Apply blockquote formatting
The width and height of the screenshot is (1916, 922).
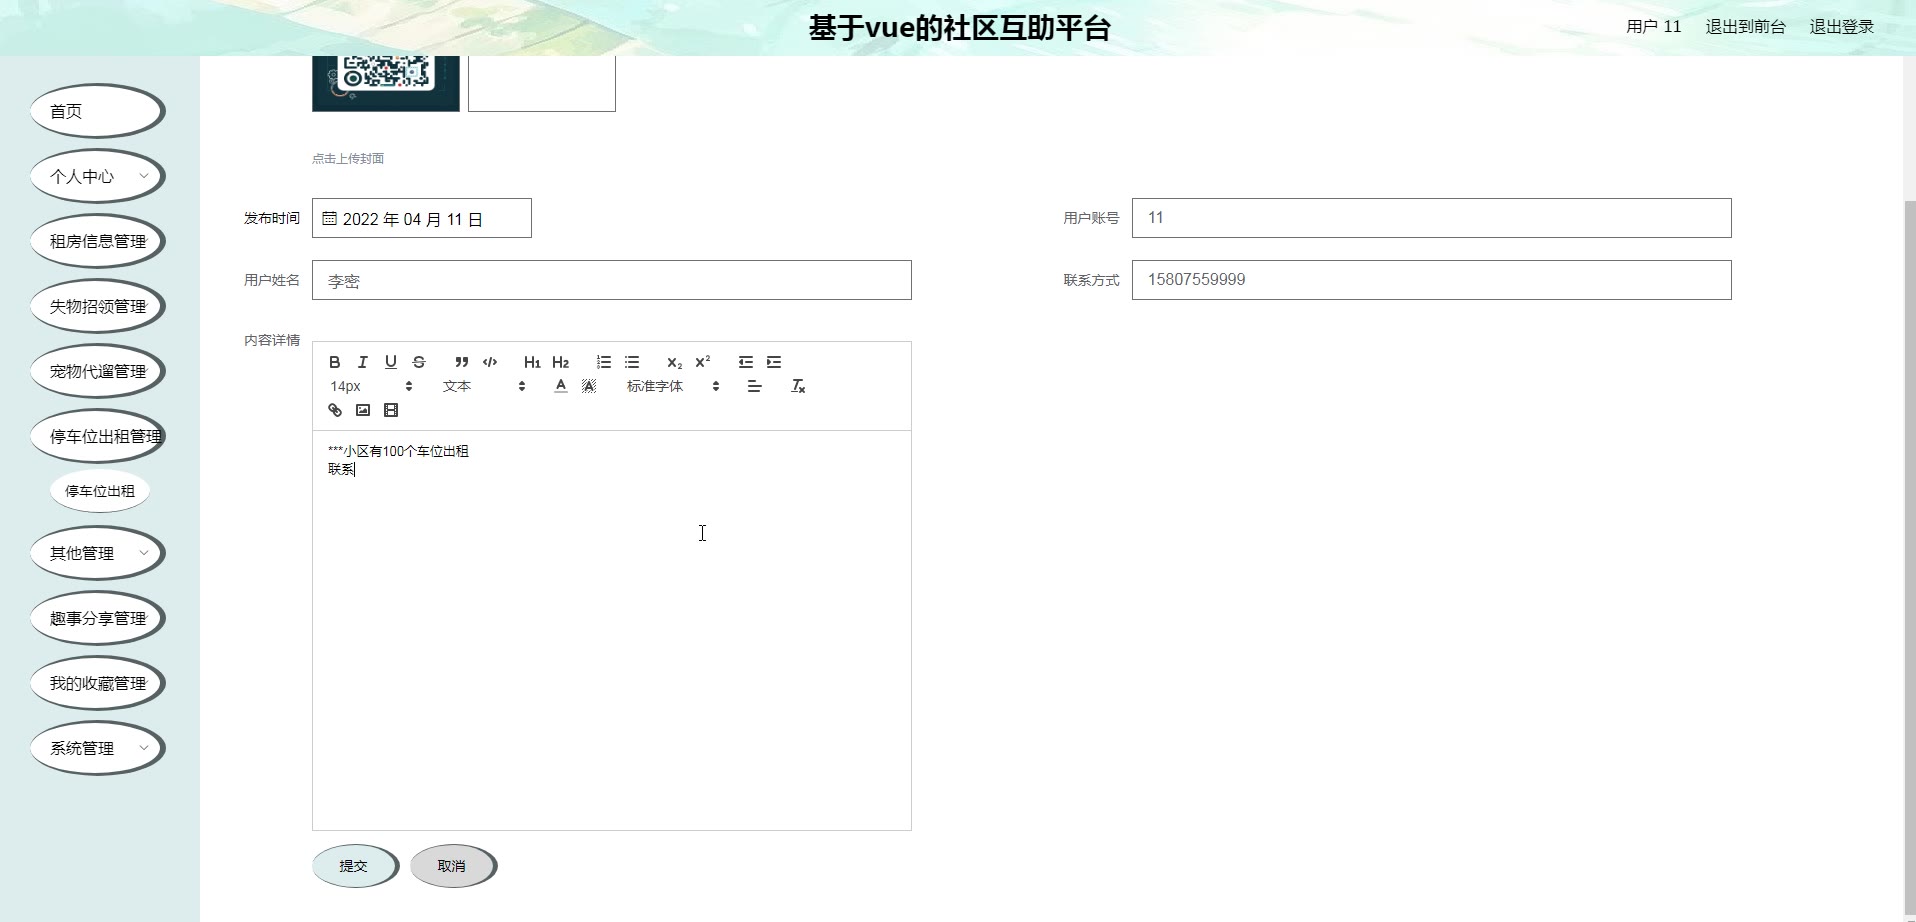(x=461, y=362)
